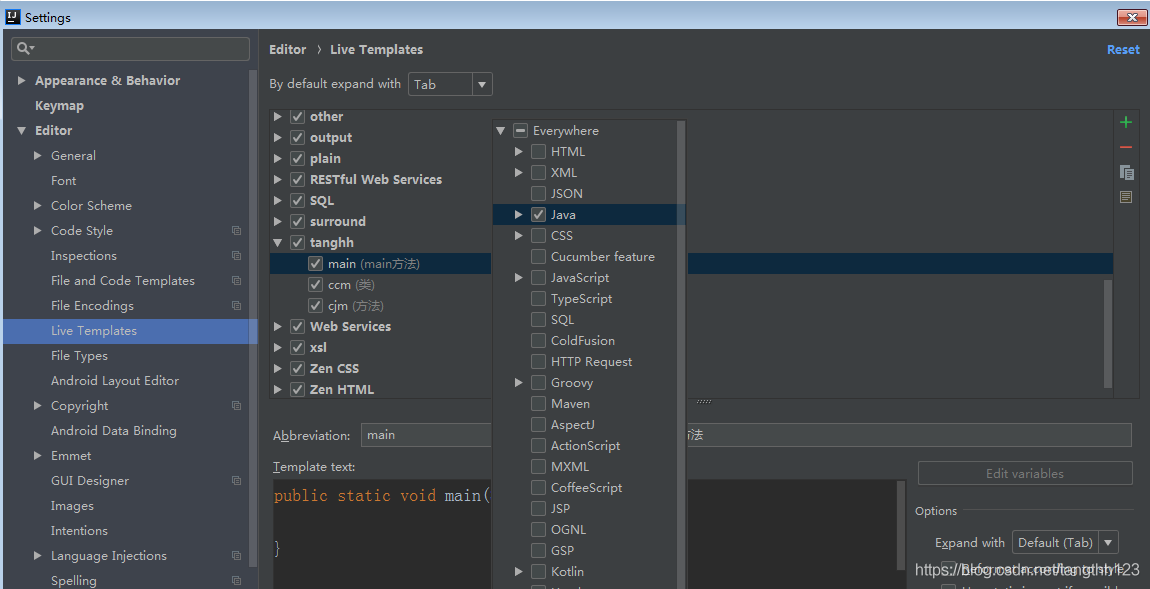Click the Edit variables button
Viewport: 1150px width, 589px height.
[x=1024, y=473]
